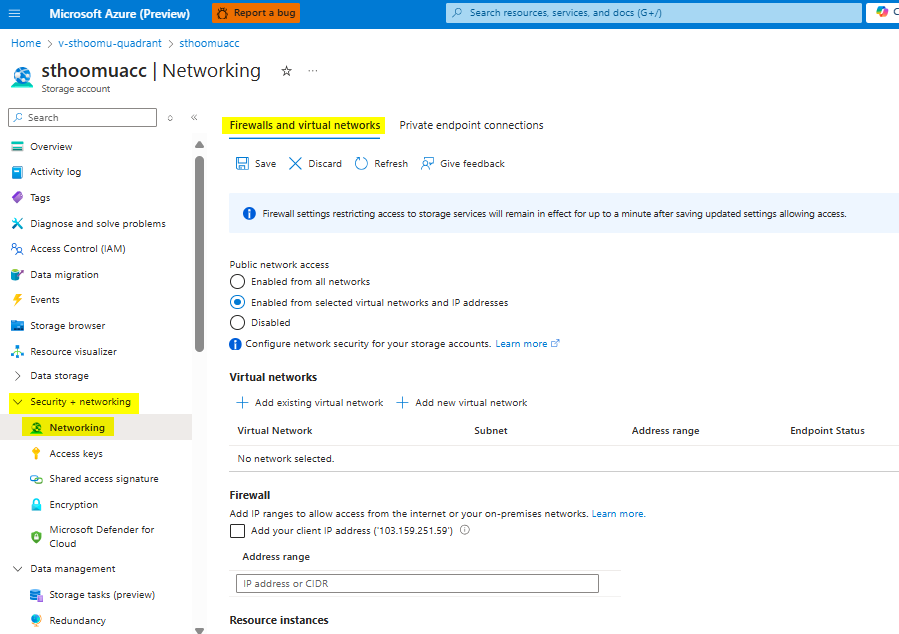Click Add new virtual network
Screen dimensions: 899x634
462,403
